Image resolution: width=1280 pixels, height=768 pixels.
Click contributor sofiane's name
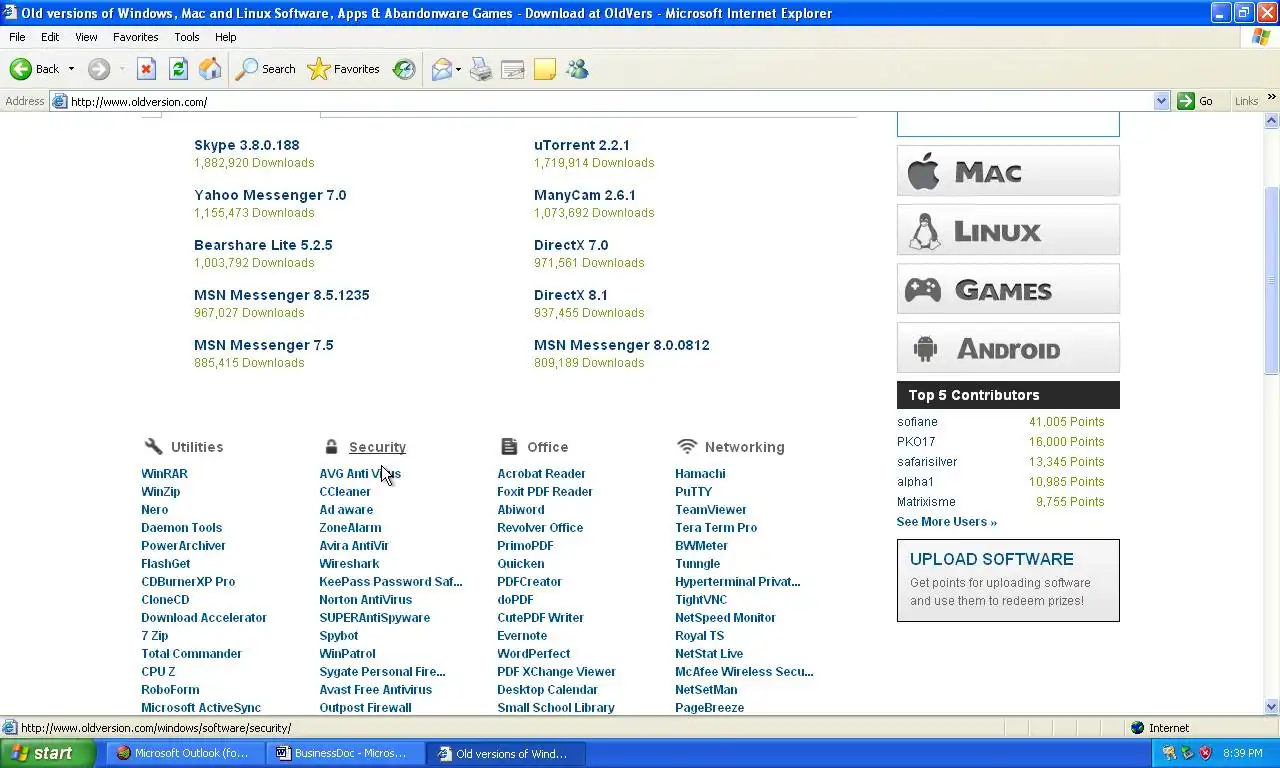click(x=917, y=422)
